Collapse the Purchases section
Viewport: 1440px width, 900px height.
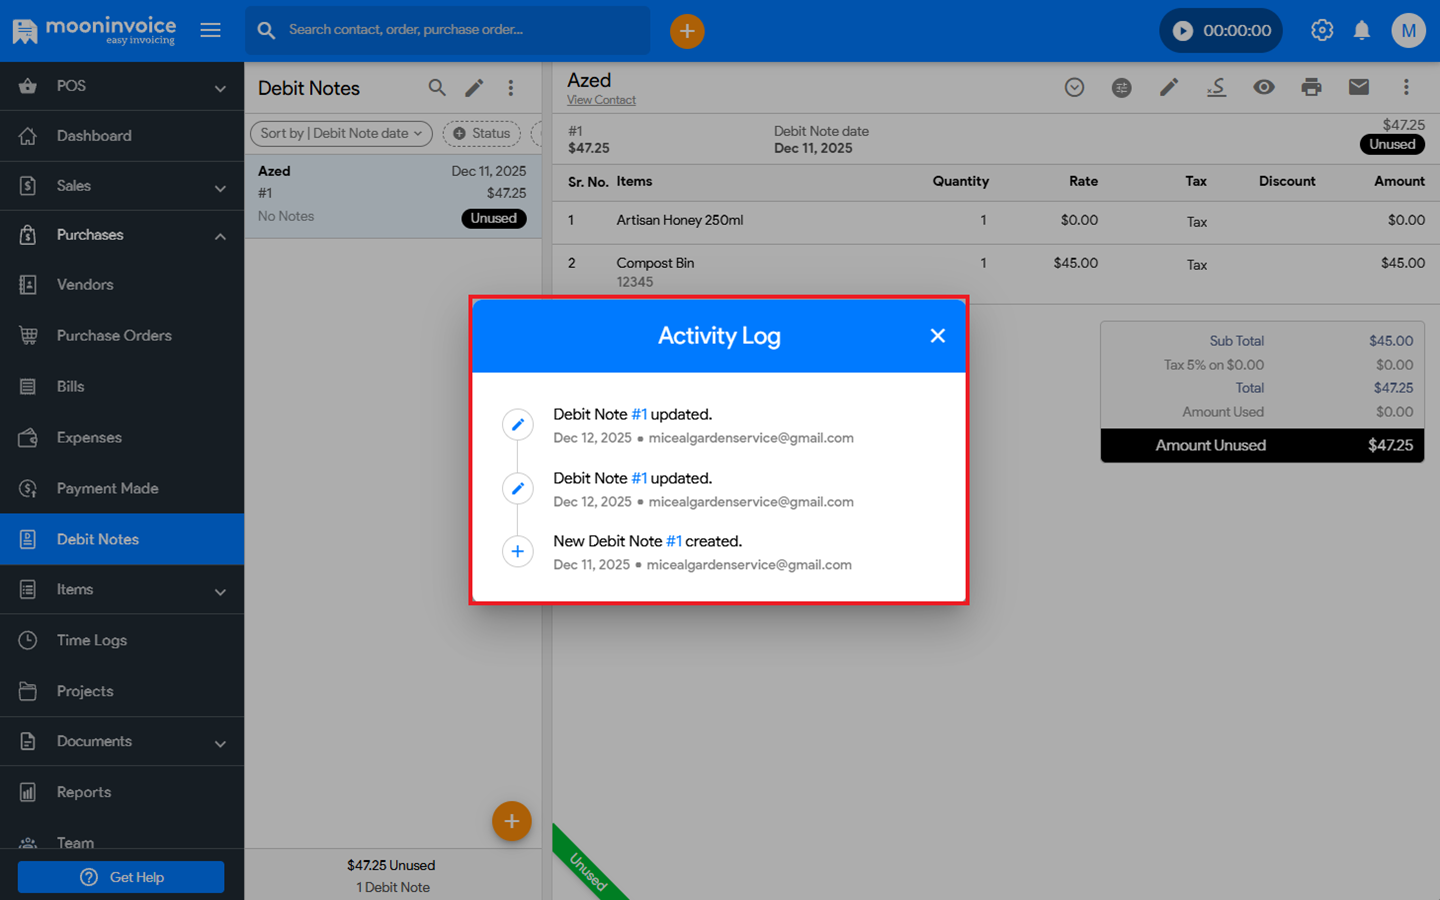(x=219, y=236)
